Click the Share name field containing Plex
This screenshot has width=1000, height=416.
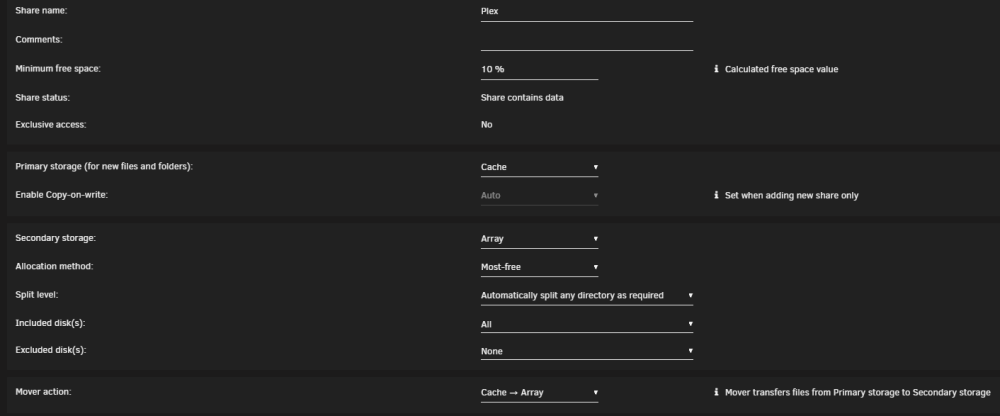(x=587, y=11)
